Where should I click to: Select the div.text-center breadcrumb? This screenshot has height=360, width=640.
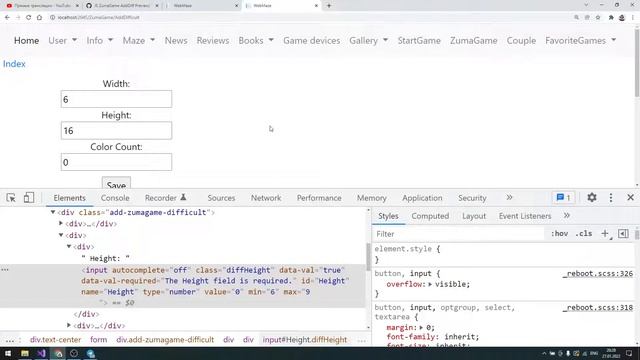click(56, 340)
